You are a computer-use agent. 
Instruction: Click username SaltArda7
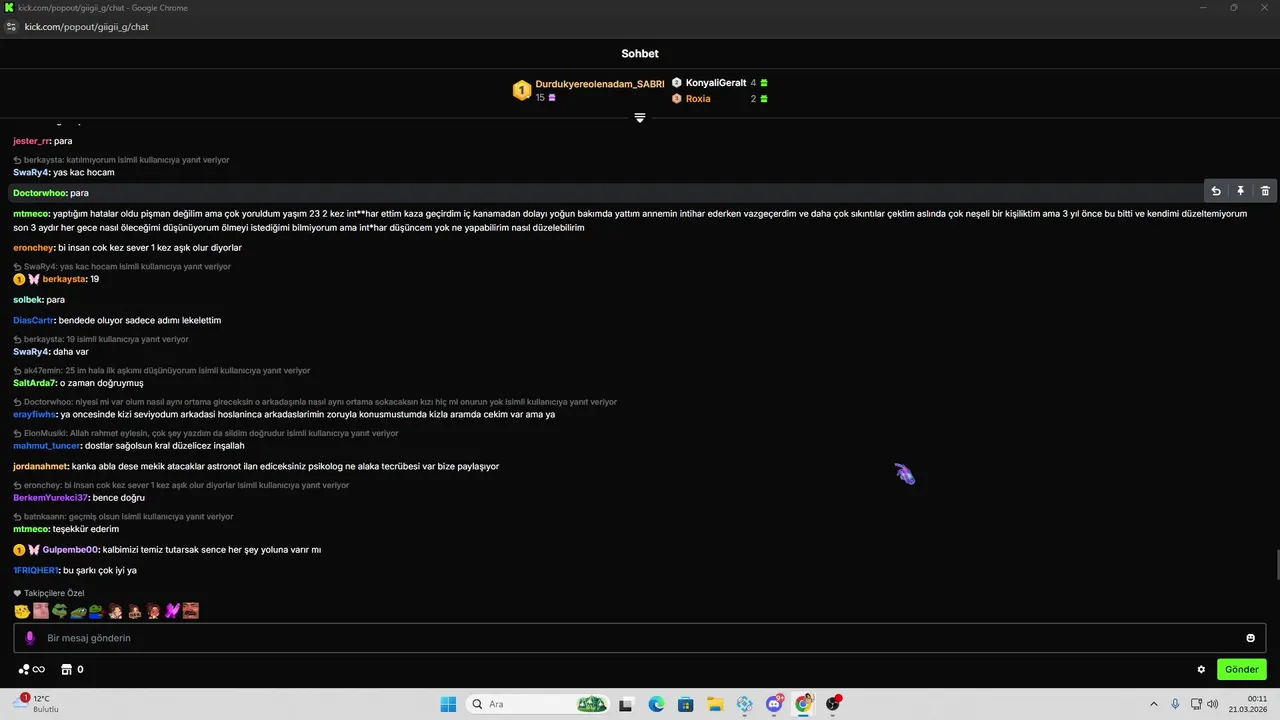(x=35, y=383)
